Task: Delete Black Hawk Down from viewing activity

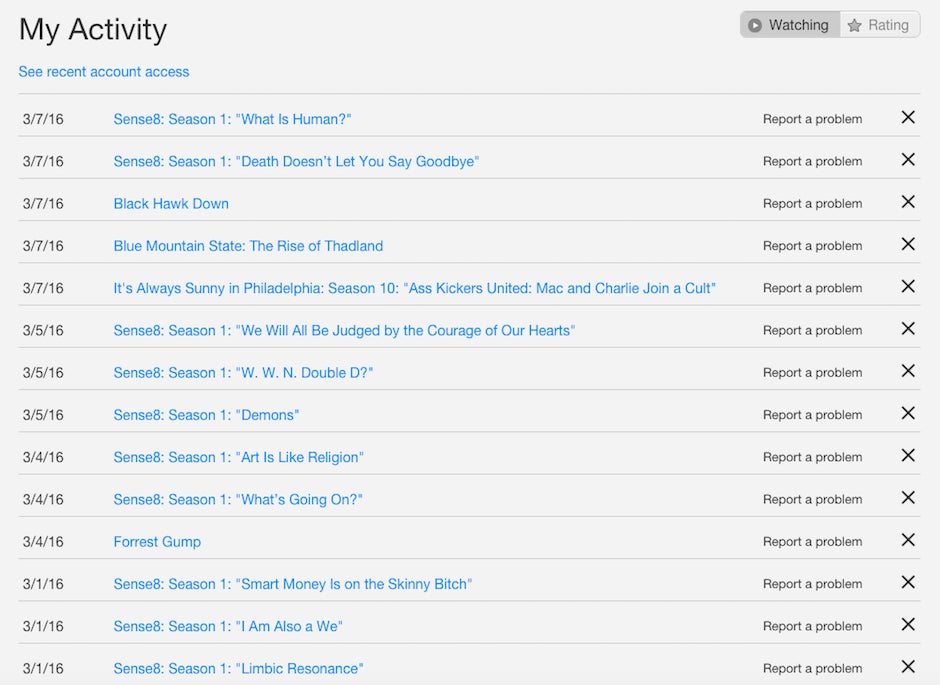Action: click(x=908, y=202)
